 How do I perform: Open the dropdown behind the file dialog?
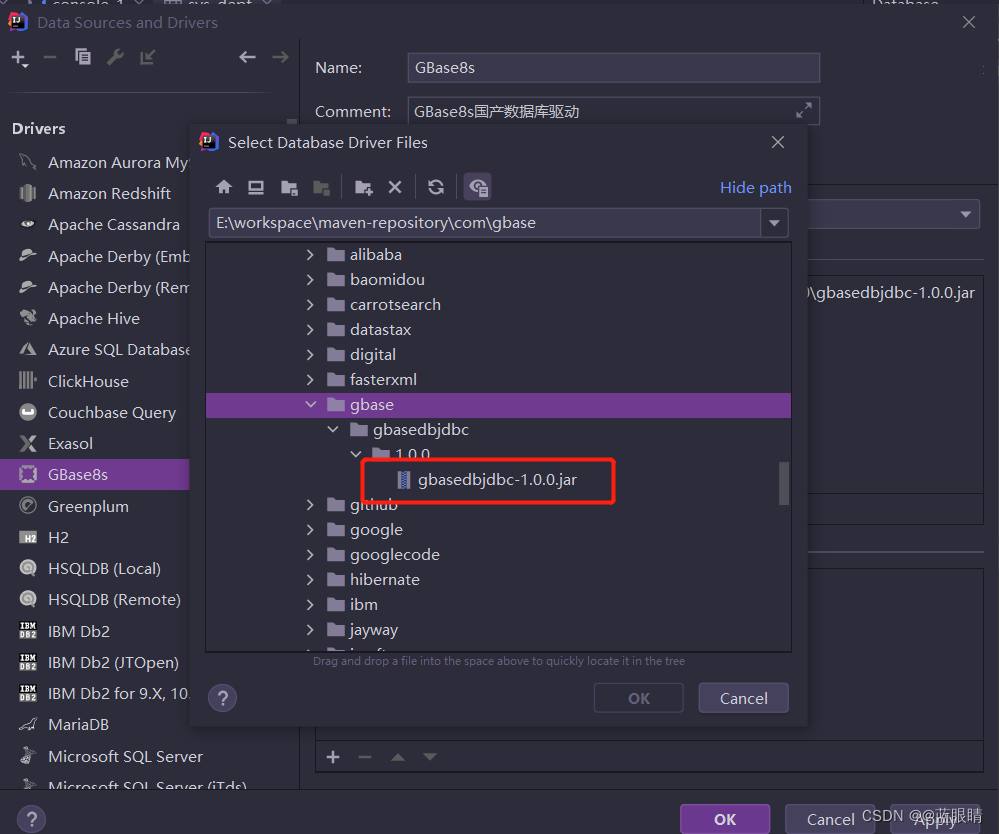(965, 214)
